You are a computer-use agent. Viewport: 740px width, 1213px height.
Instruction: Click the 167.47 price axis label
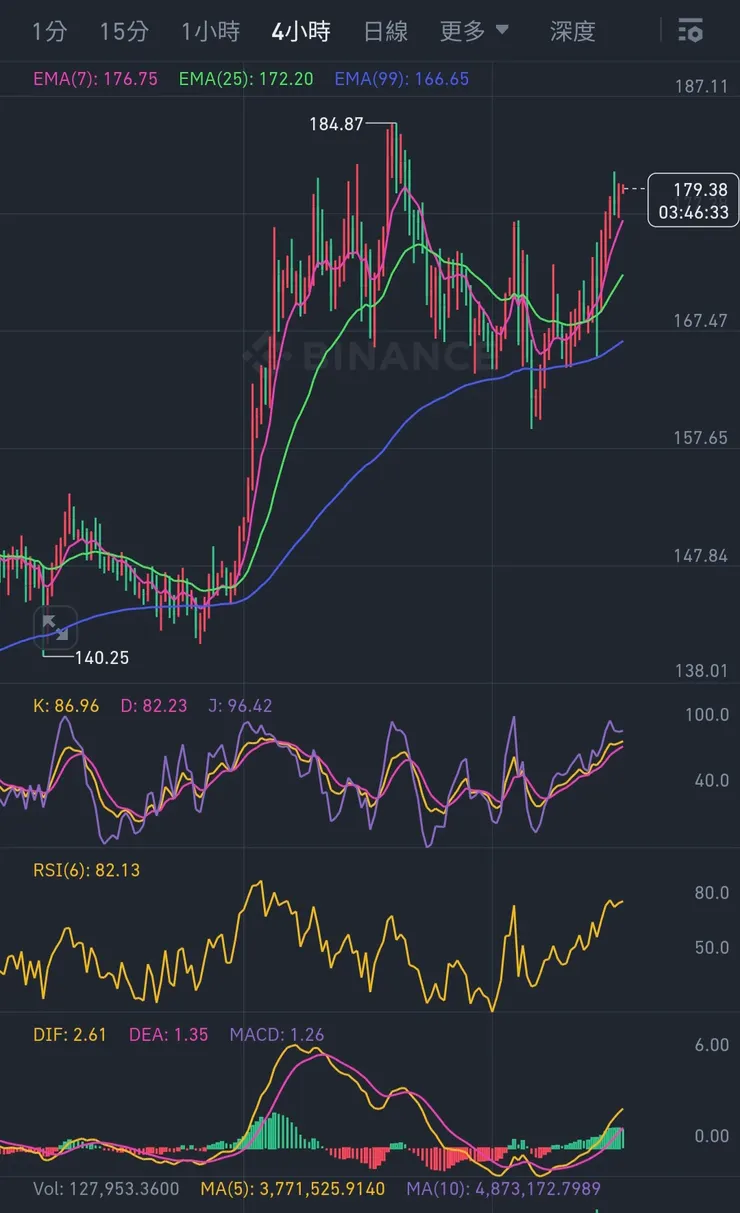[701, 320]
